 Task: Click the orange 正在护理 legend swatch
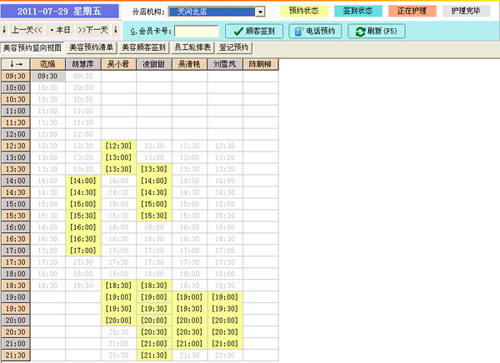pos(412,11)
